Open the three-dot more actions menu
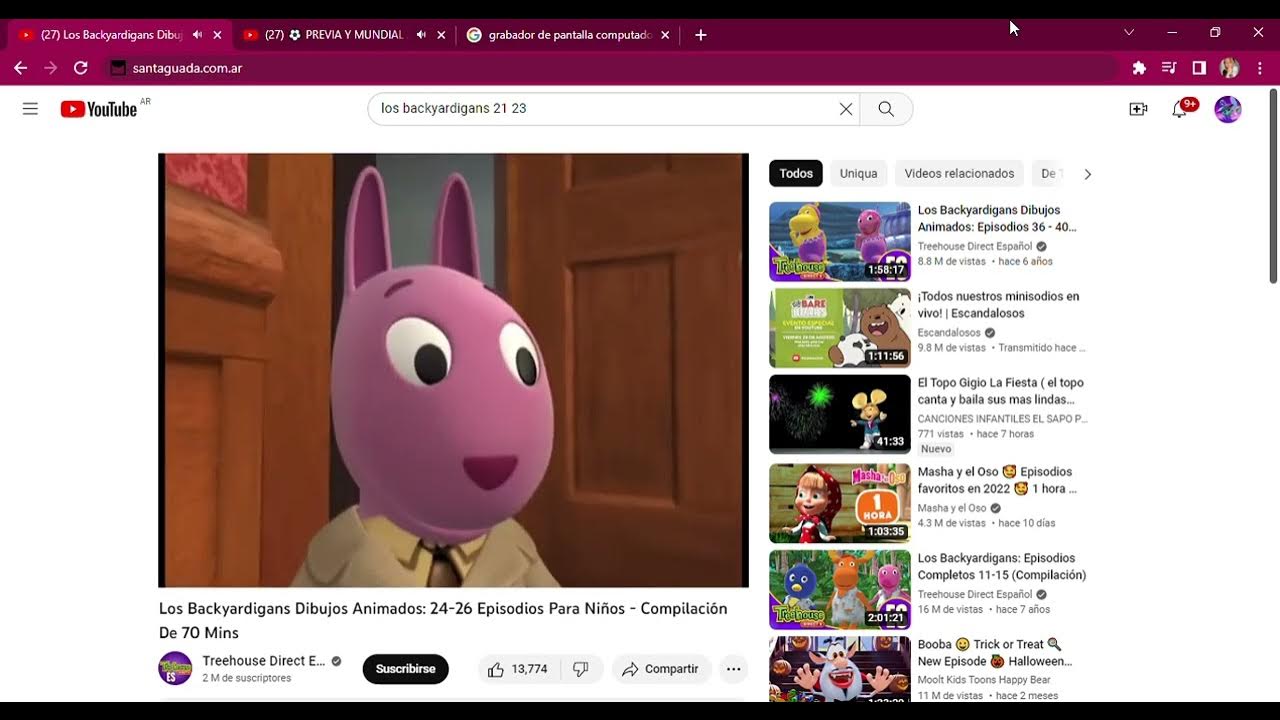The image size is (1280, 720). click(733, 669)
